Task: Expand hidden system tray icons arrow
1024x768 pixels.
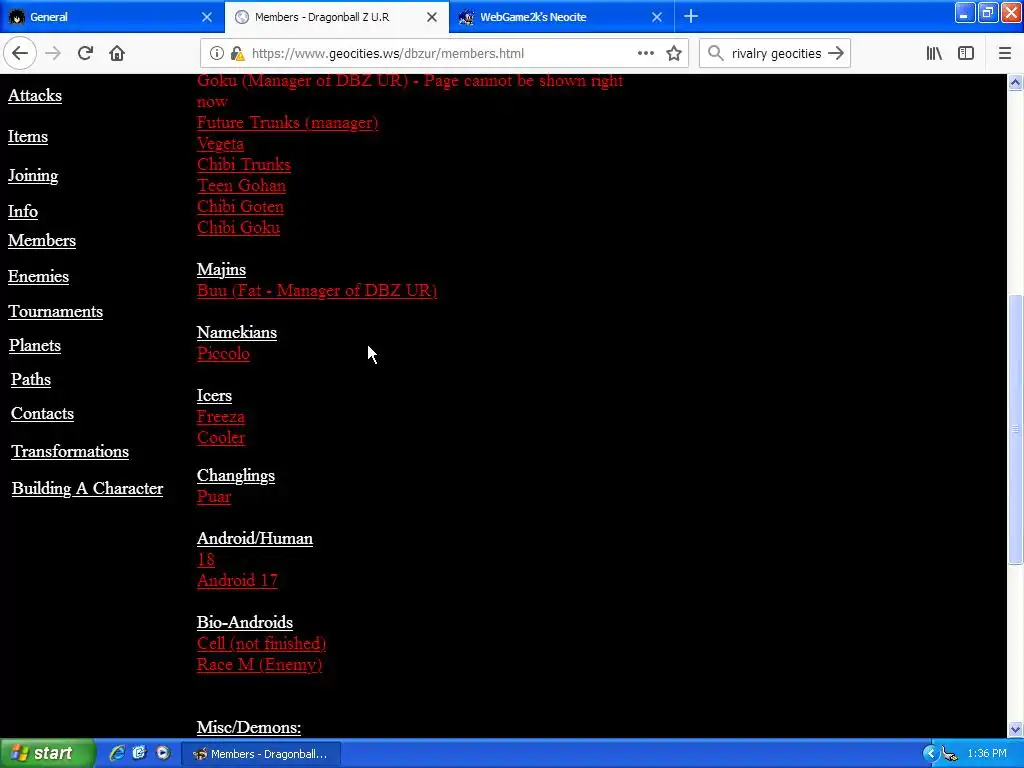Action: tap(930, 754)
